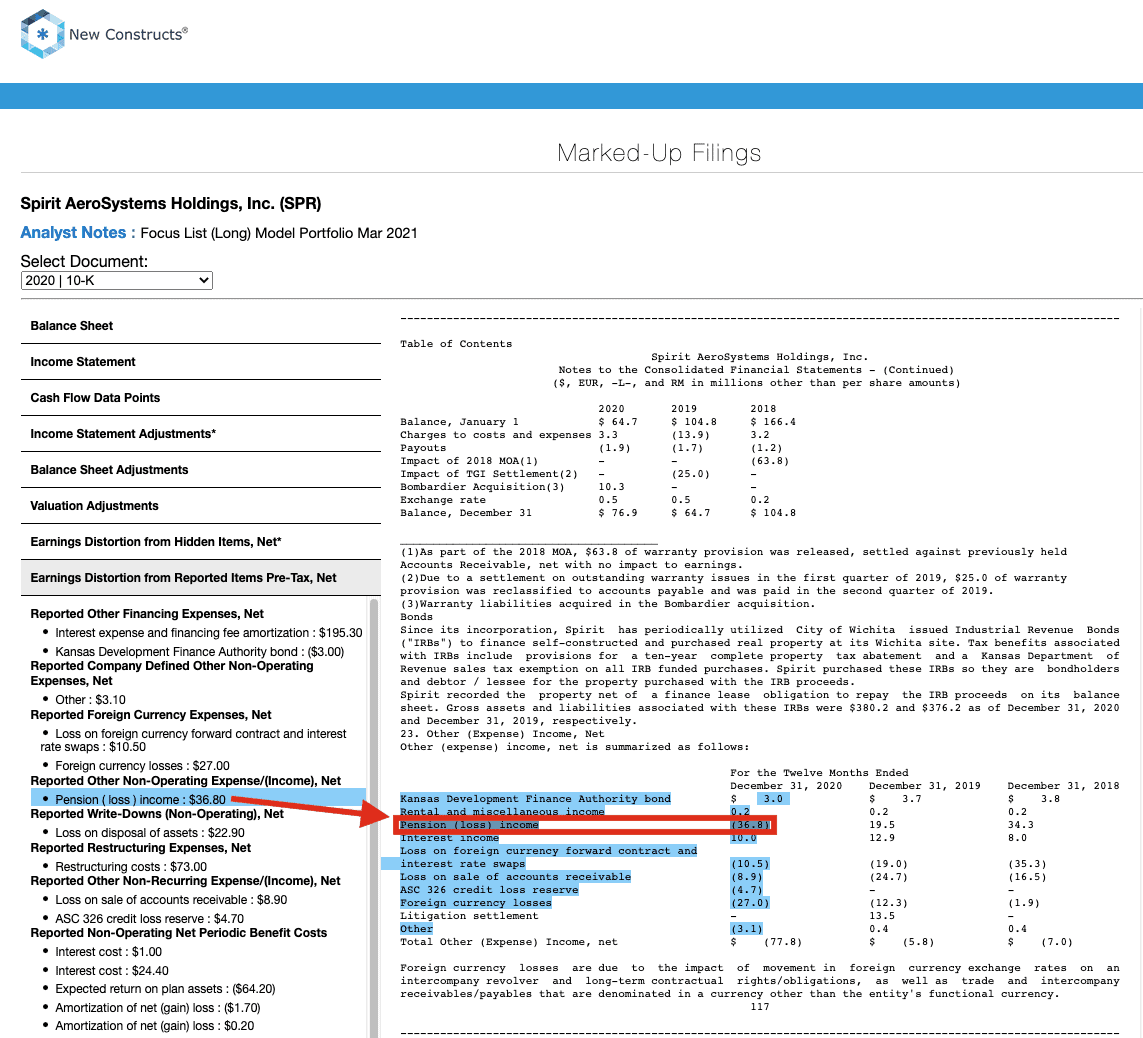1143x1038 pixels.
Task: Click highlighted Foreign currency losses filing row
Action: (475, 903)
